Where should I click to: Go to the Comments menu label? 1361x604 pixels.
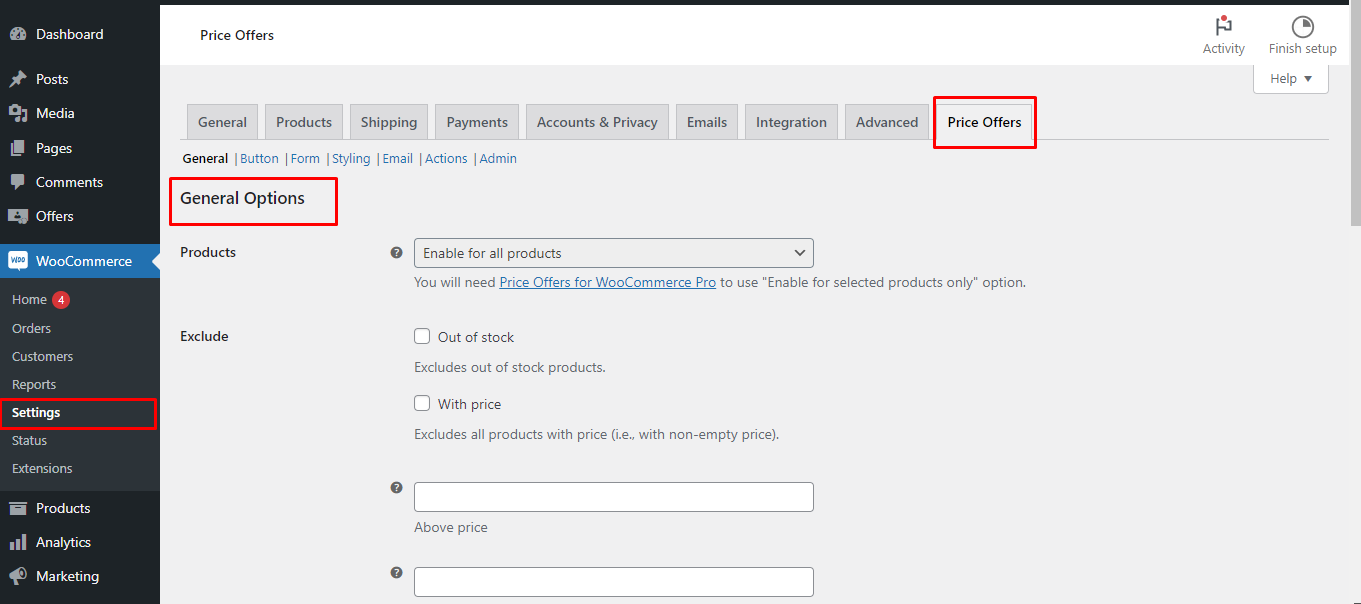[x=69, y=182]
